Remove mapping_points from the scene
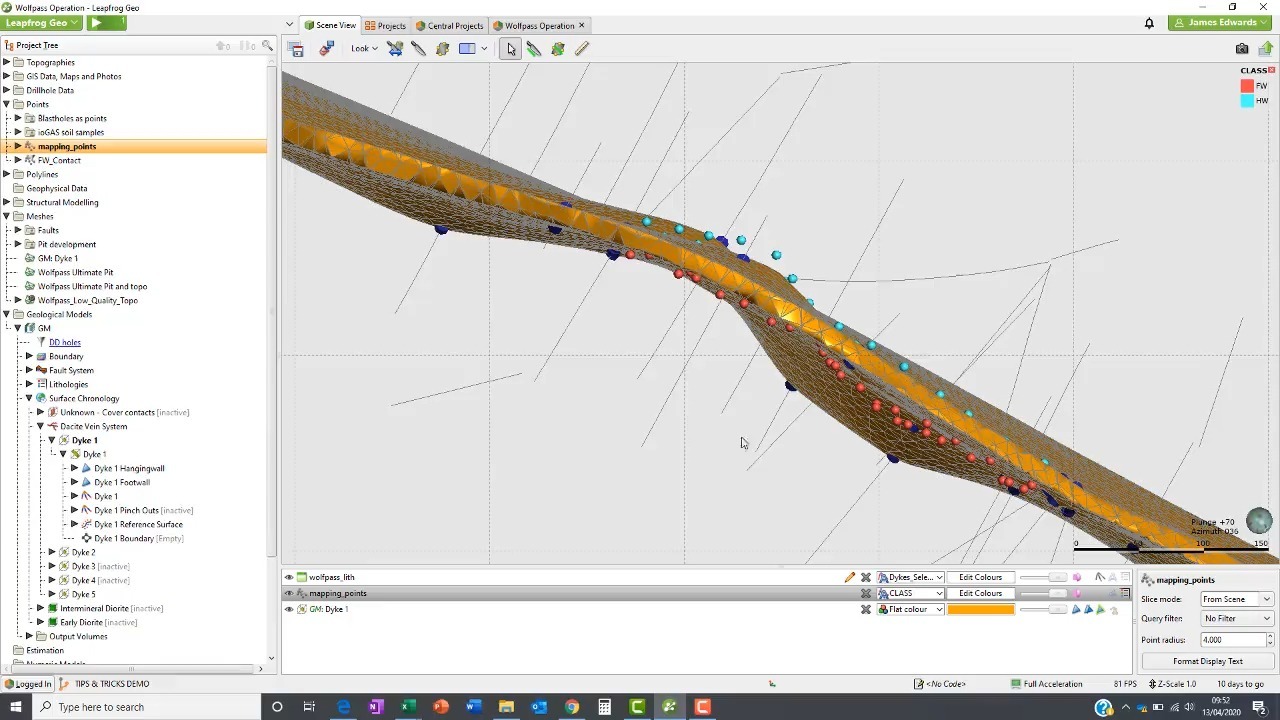 866,593
